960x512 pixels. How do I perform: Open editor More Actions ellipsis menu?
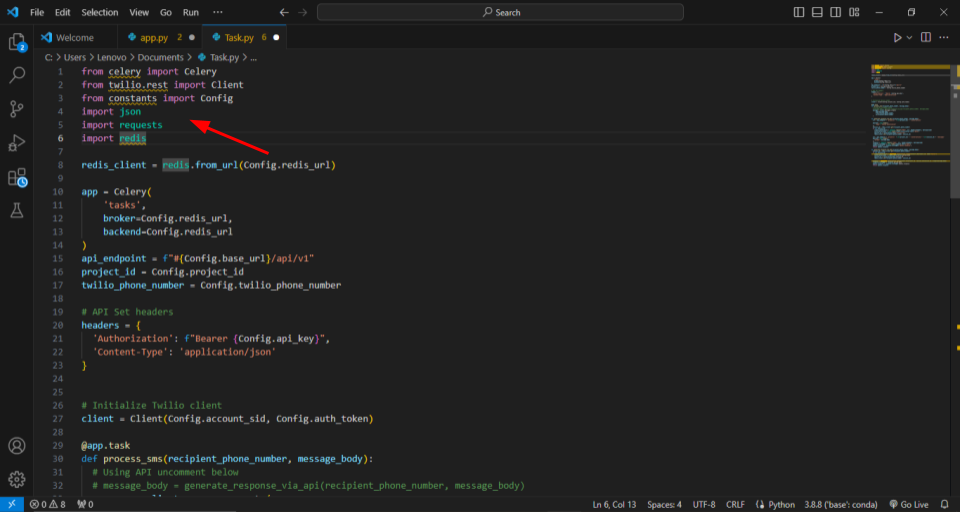click(945, 37)
